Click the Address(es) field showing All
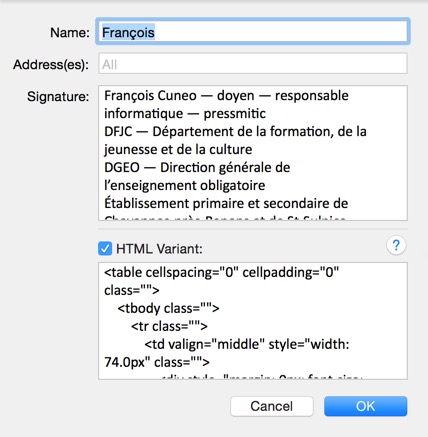428x437 pixels. tap(253, 64)
